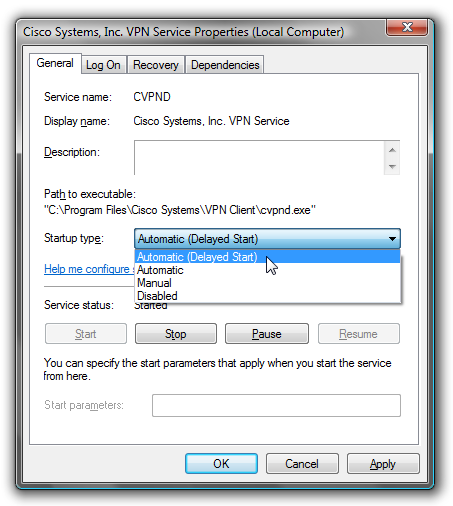
Task: Open the Help me configure link
Action: tap(89, 269)
